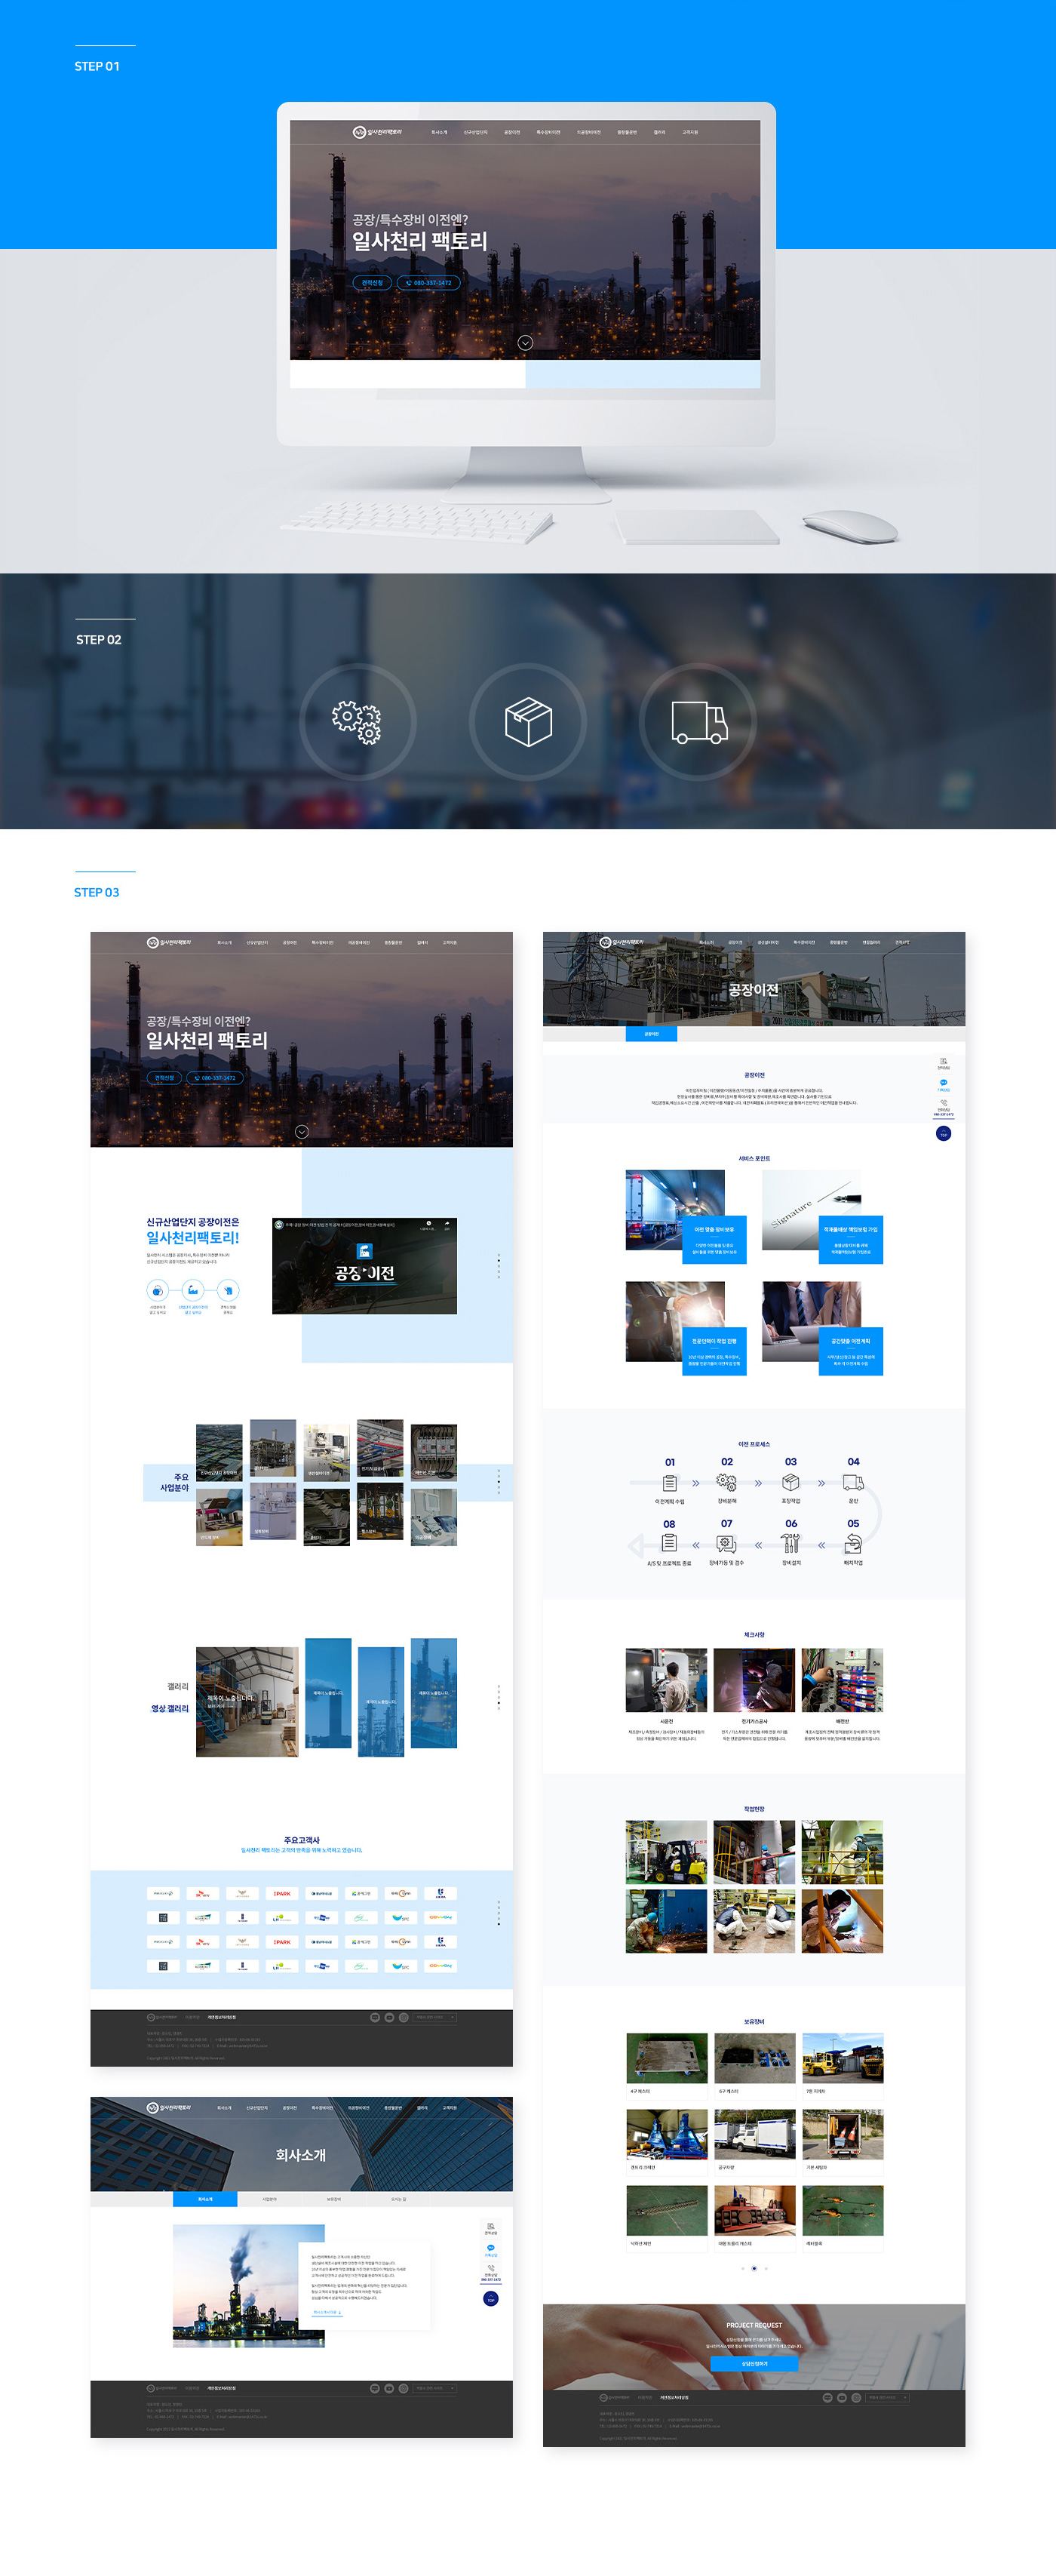Select the blue 공장이전 sub-tab under the banner

[651, 1033]
